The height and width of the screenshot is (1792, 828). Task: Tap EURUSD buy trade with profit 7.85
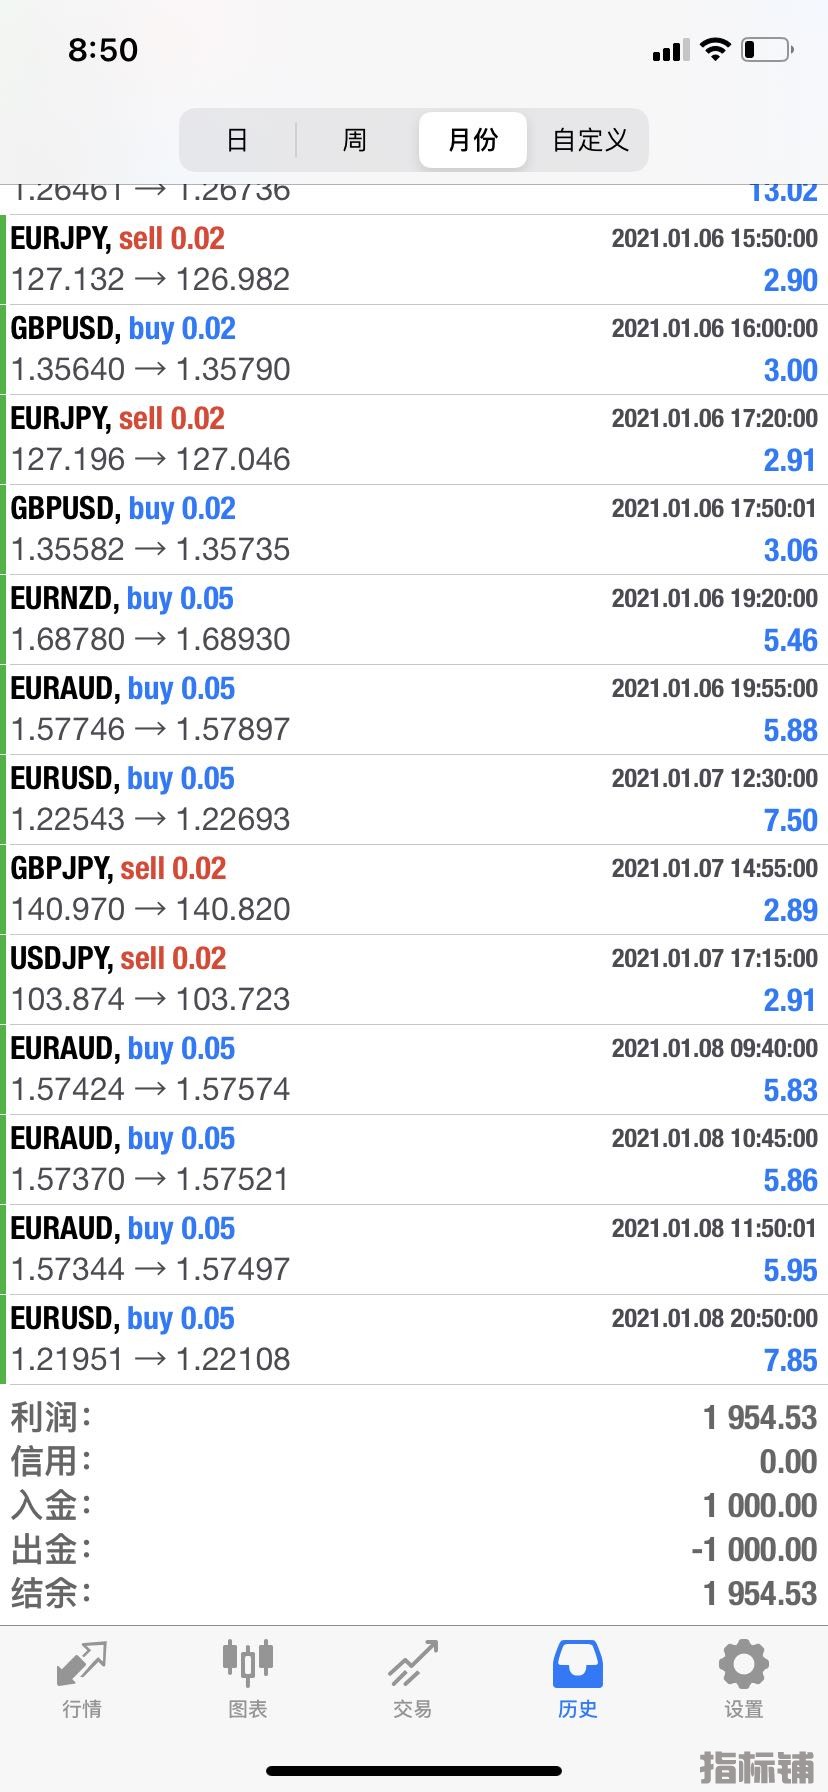pyautogui.click(x=414, y=1340)
